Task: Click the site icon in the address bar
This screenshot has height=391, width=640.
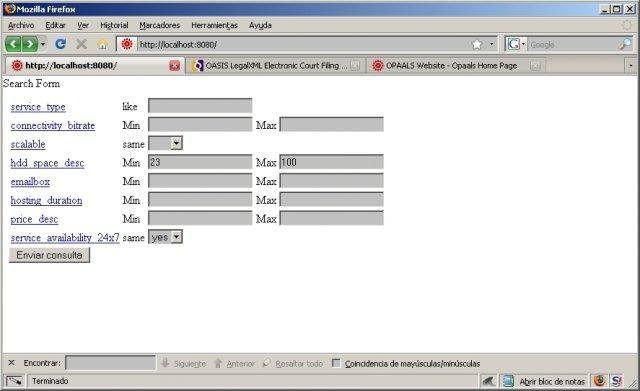Action: (x=127, y=44)
